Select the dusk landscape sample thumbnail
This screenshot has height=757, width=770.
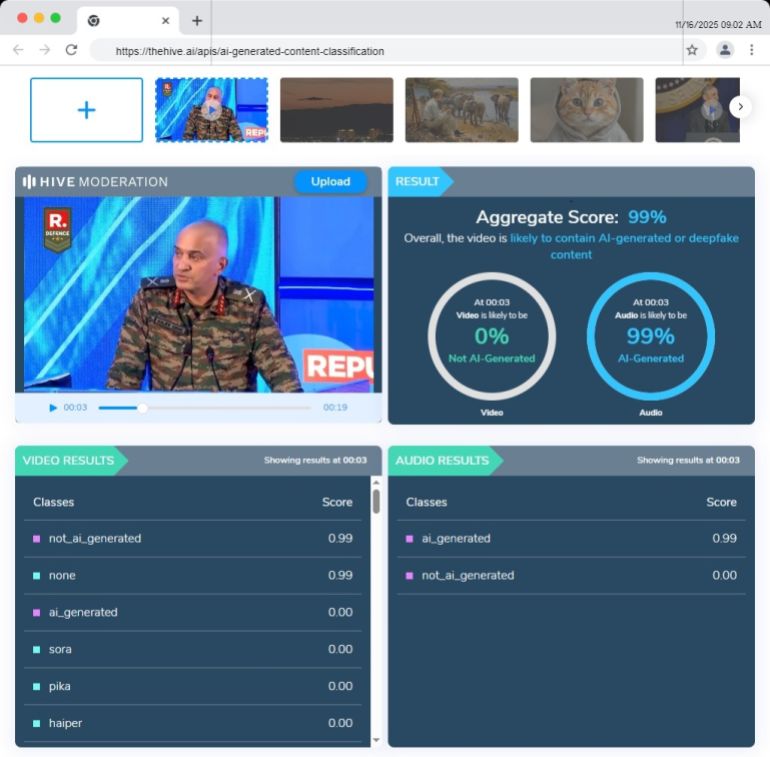click(x=336, y=110)
